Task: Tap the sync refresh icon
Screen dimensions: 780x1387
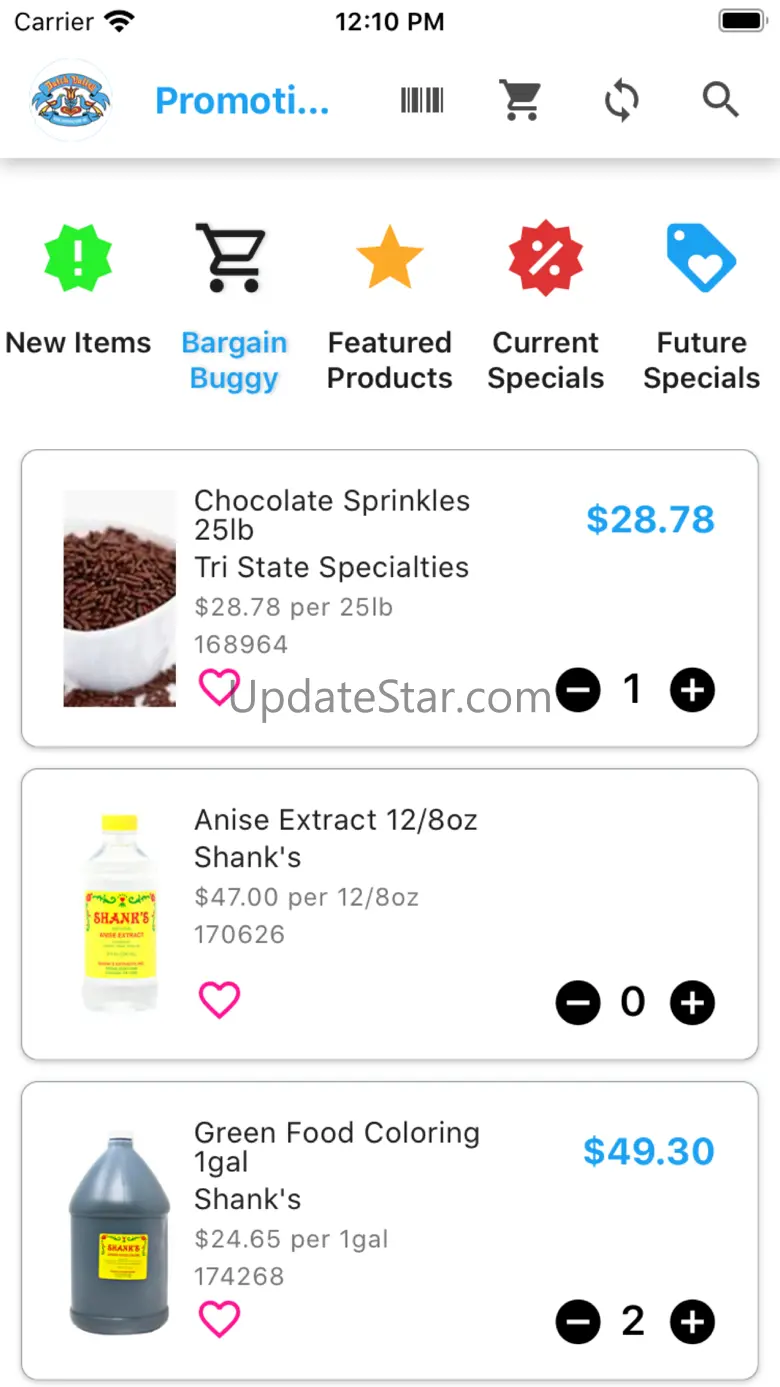Action: click(x=621, y=101)
